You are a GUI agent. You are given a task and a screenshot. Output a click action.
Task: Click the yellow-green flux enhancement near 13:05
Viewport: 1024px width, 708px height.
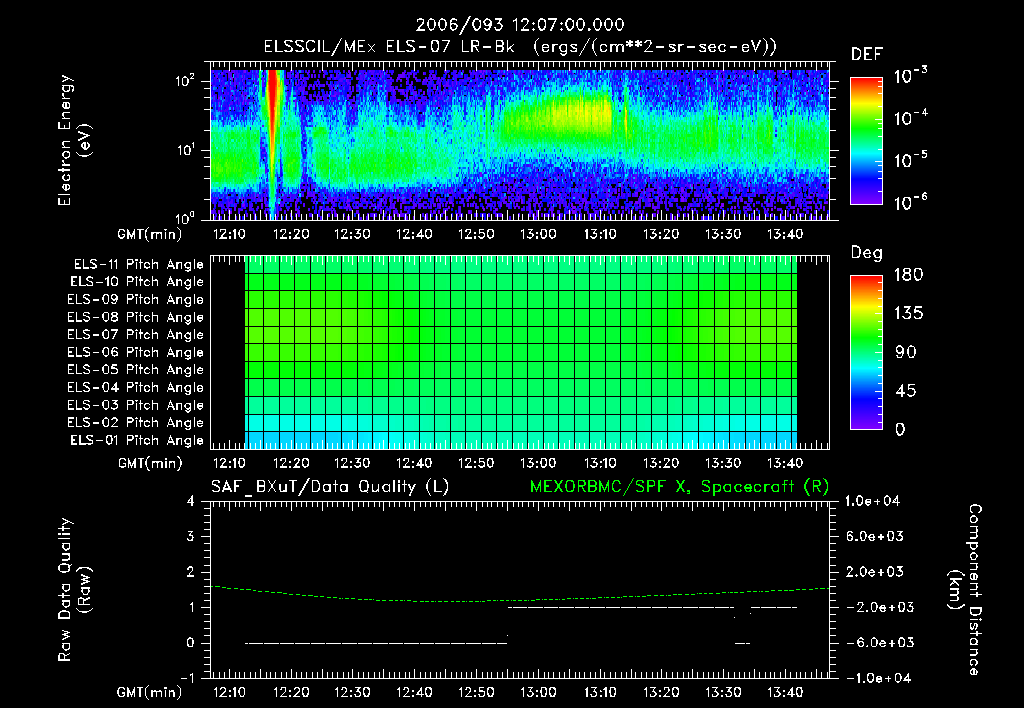pyautogui.click(x=557, y=116)
